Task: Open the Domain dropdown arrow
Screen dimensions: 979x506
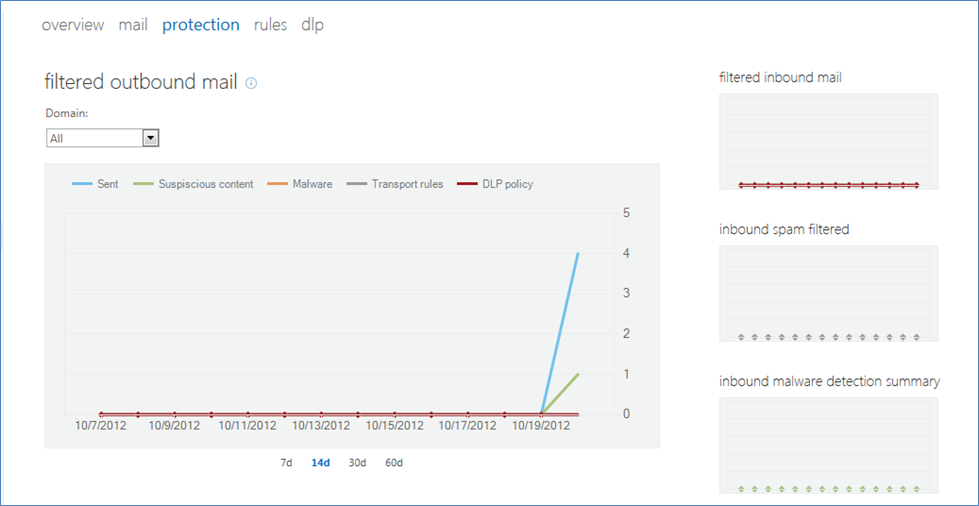Action: [151, 138]
